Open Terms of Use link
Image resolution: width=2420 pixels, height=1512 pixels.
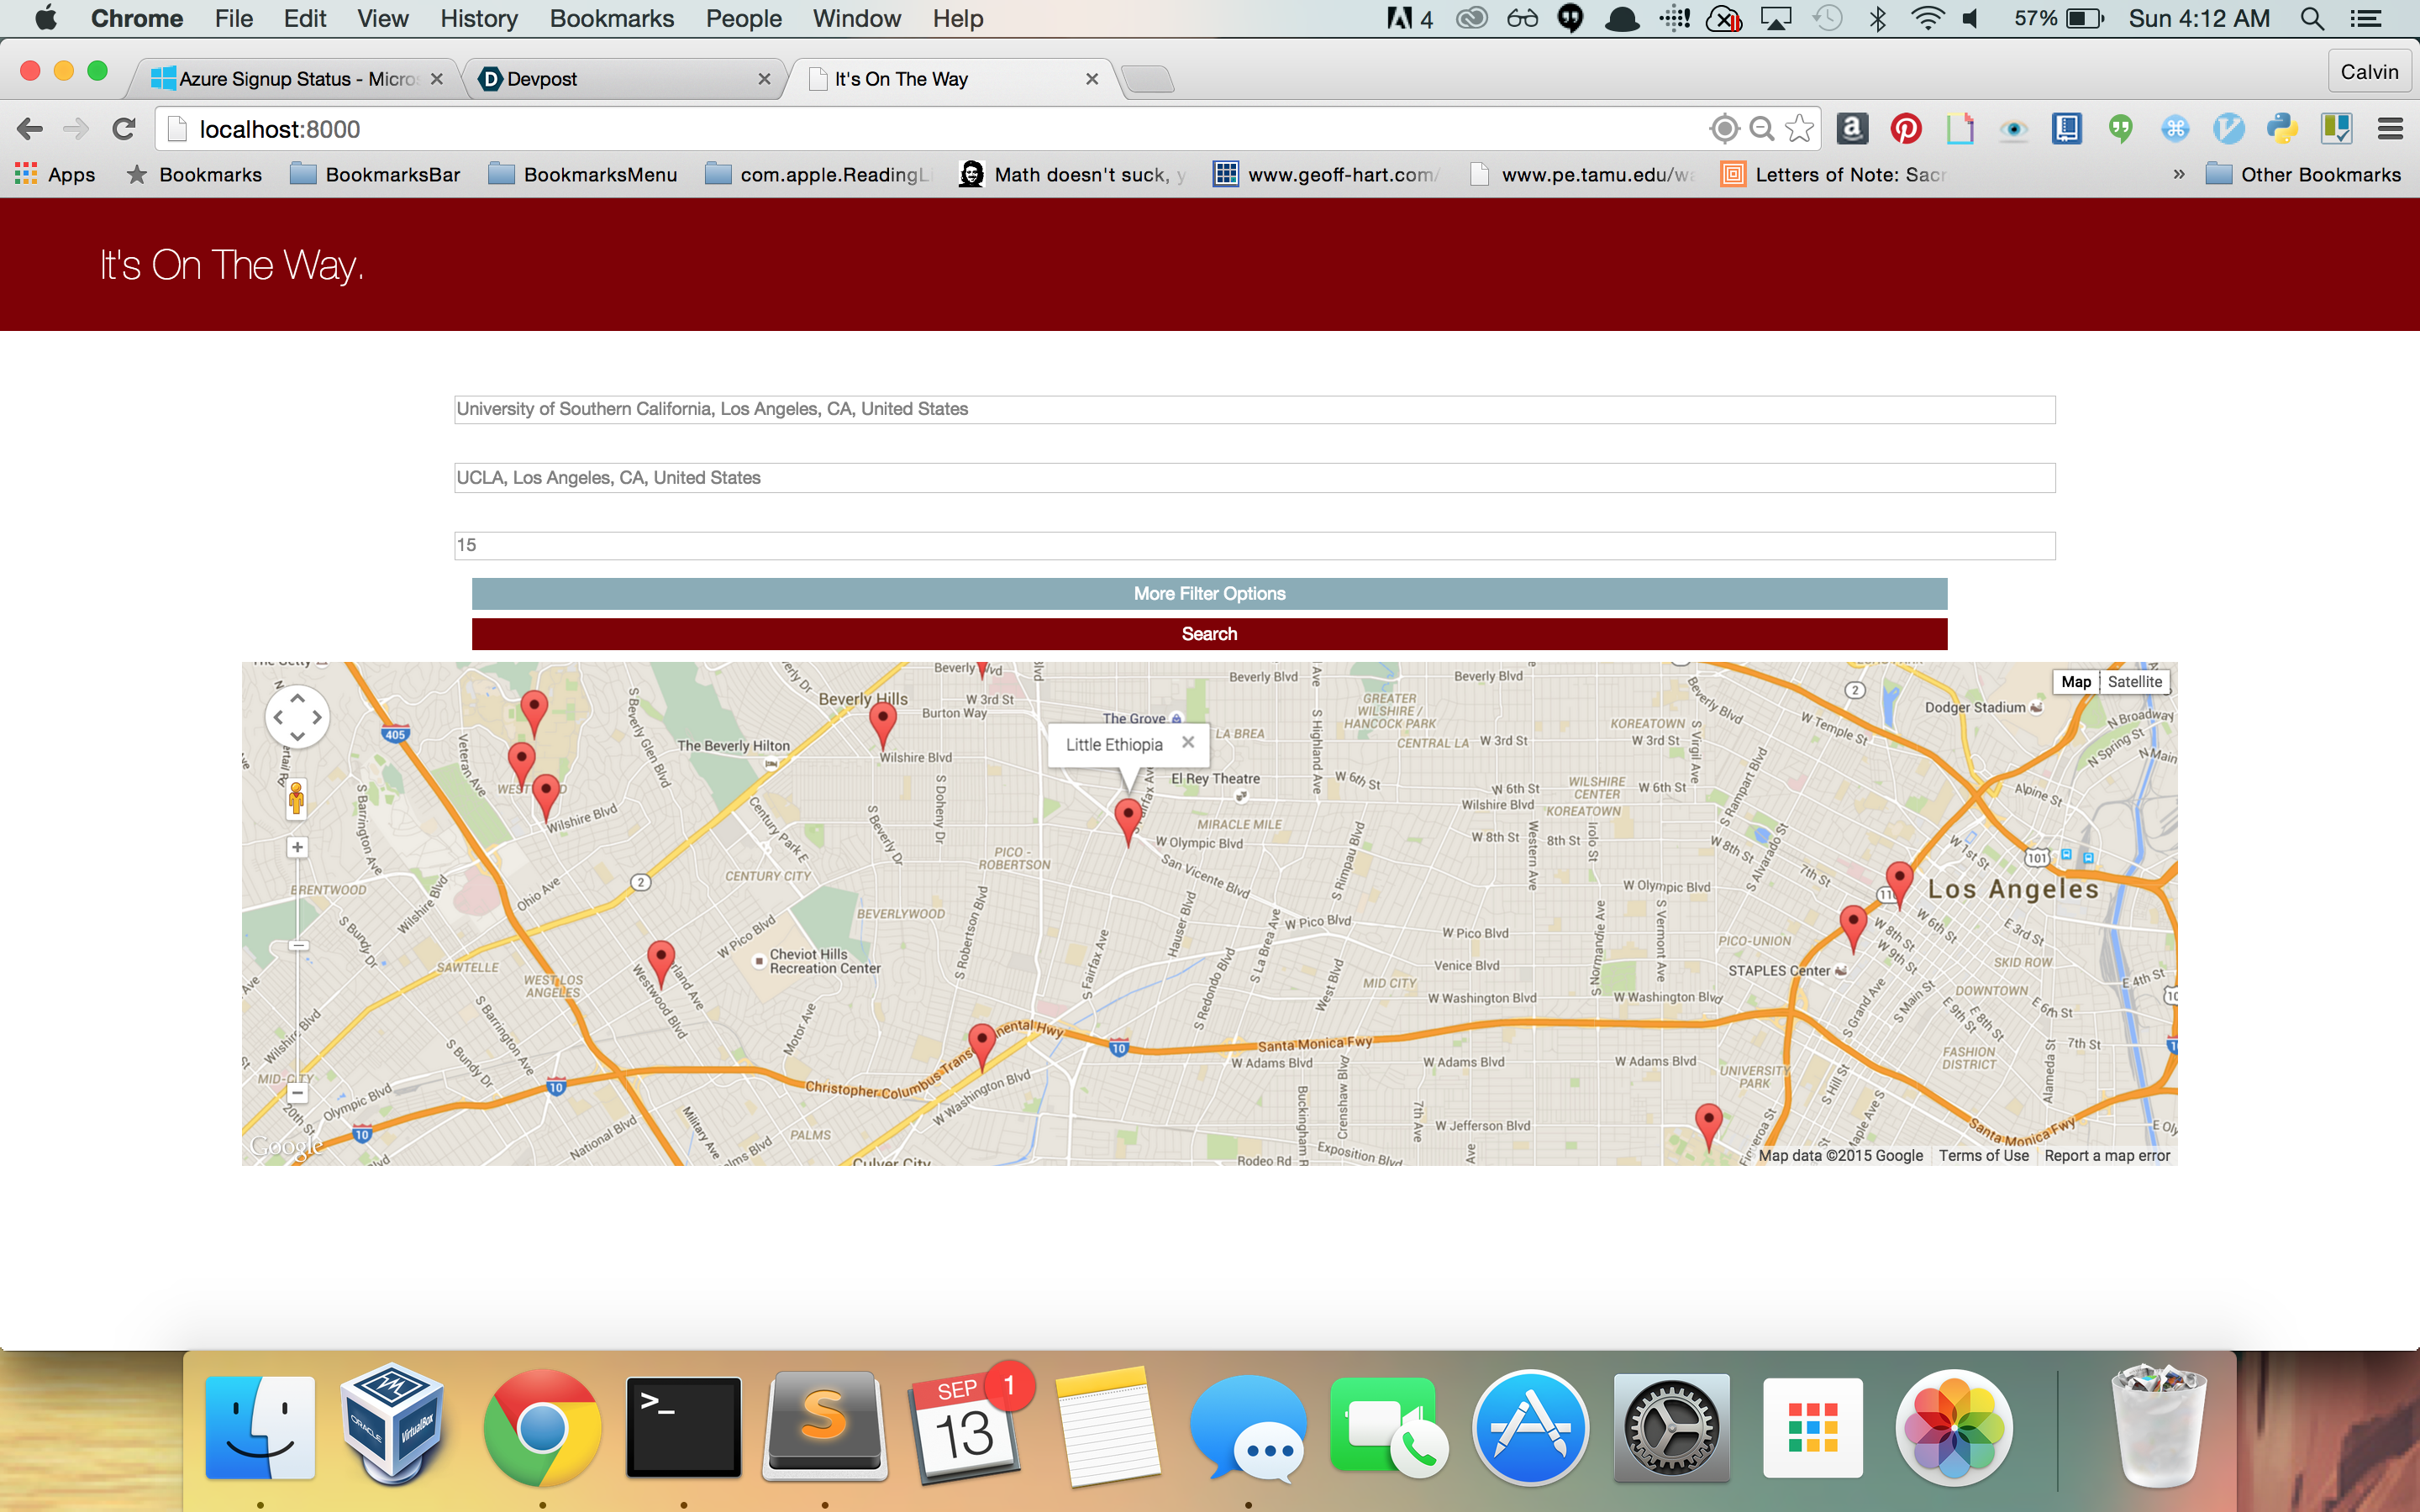click(1983, 1156)
